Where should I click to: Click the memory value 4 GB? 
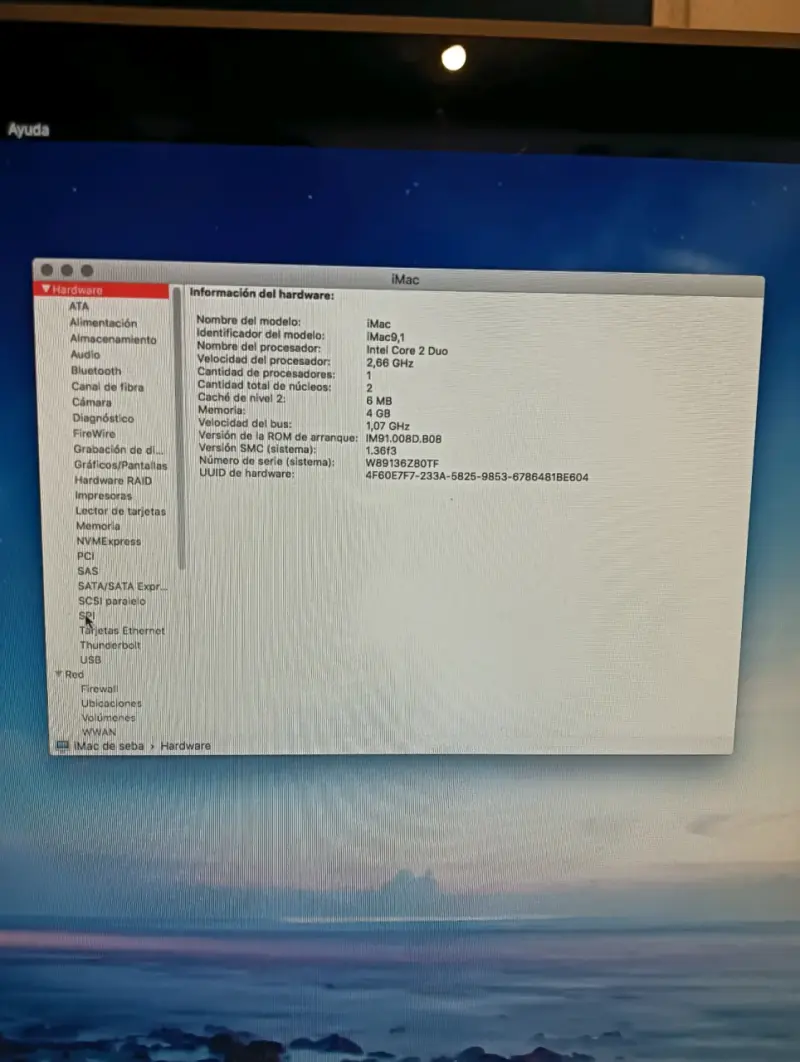pyautogui.click(x=378, y=413)
